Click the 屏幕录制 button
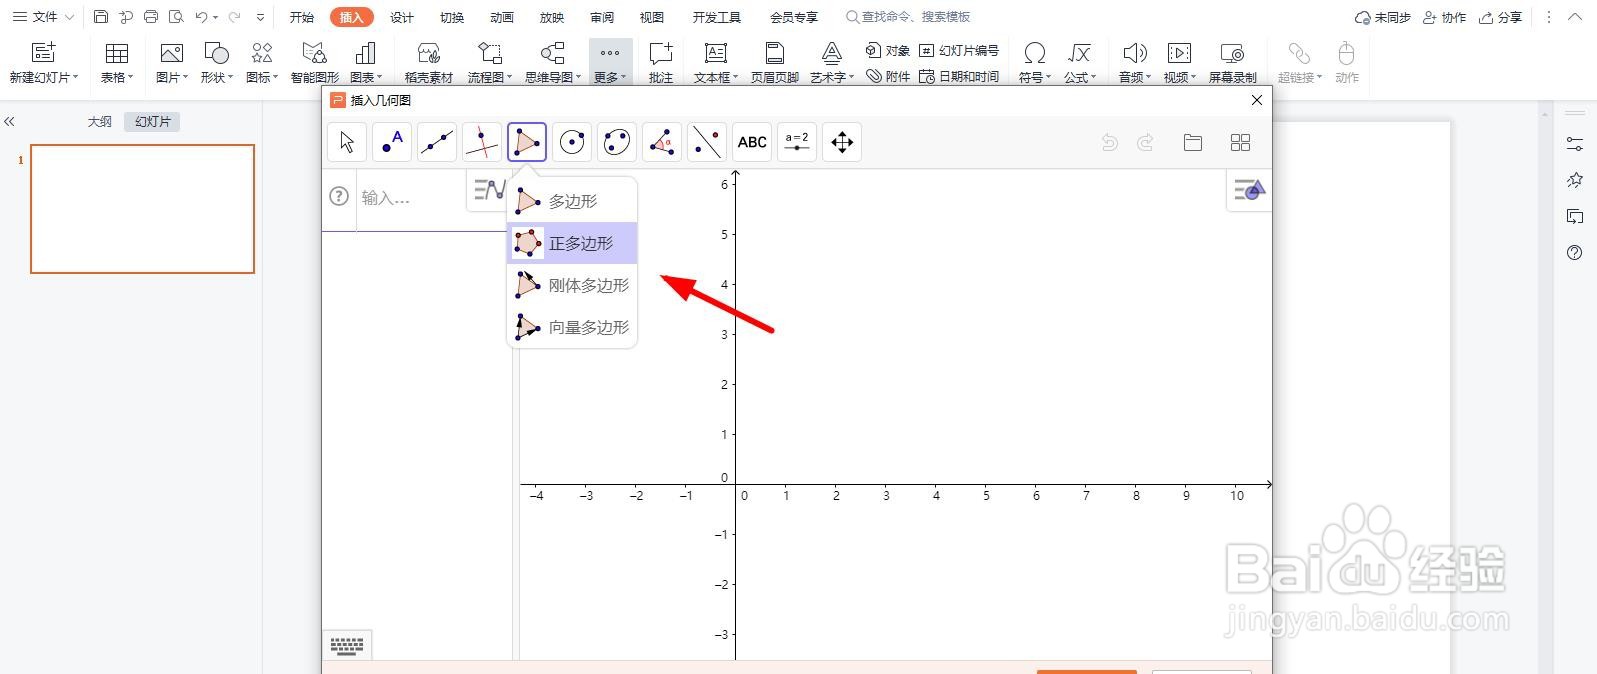This screenshot has height=674, width=1597. click(1233, 62)
